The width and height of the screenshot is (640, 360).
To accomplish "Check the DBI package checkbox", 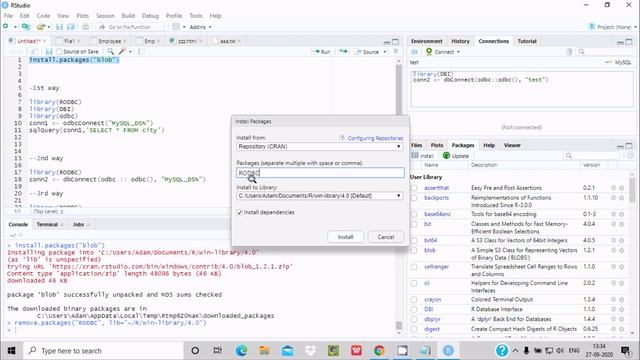I will [x=414, y=309].
